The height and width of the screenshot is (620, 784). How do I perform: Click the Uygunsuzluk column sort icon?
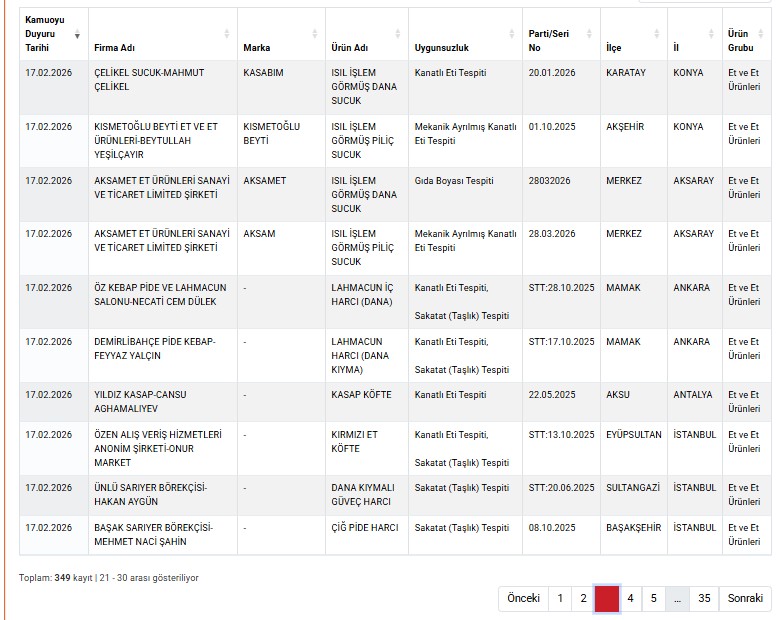tap(514, 34)
